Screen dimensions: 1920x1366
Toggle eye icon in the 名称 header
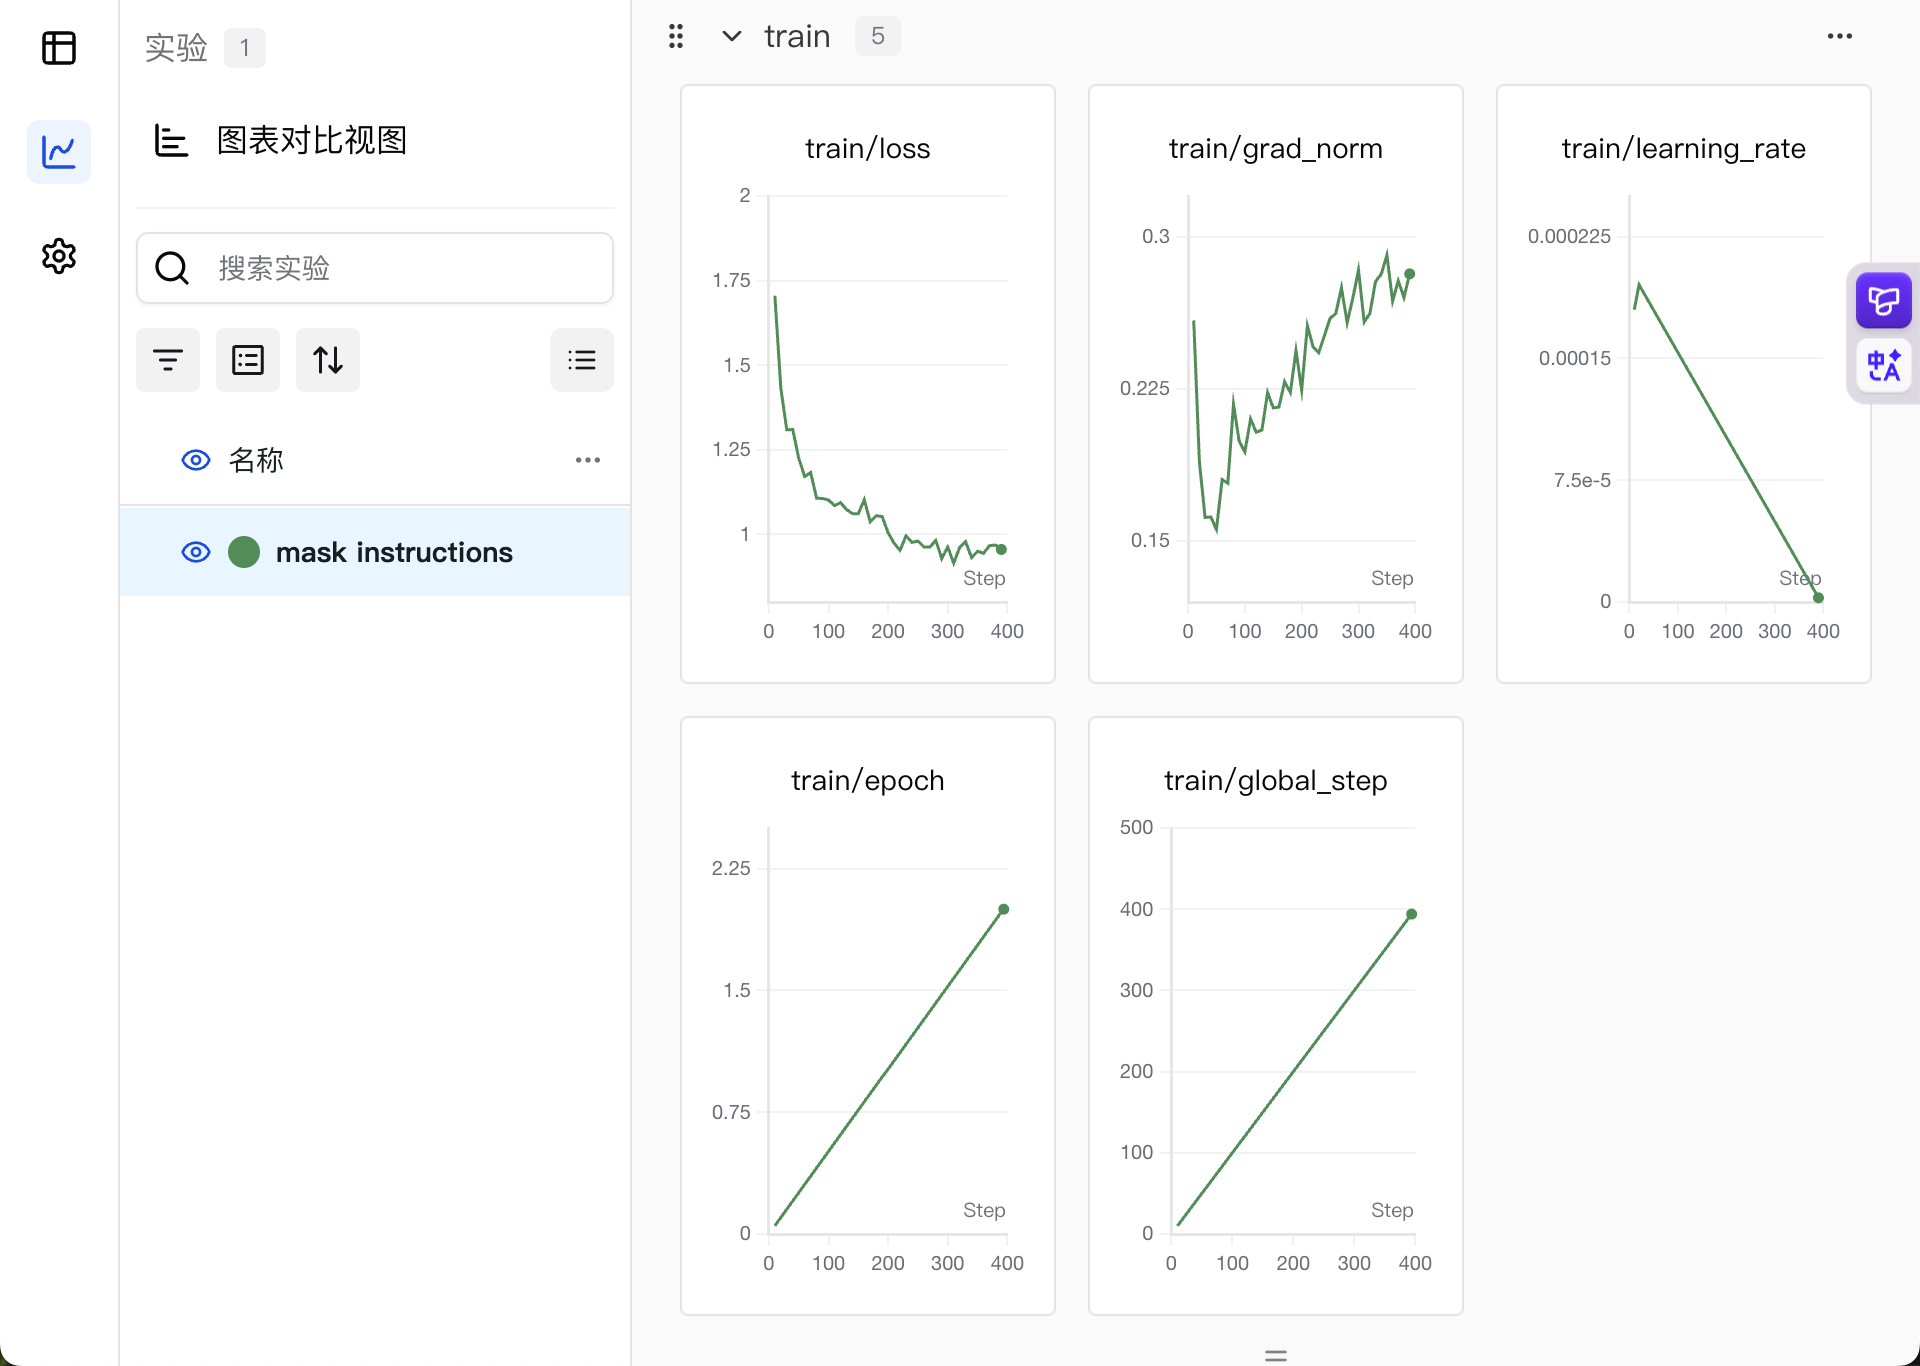196,460
